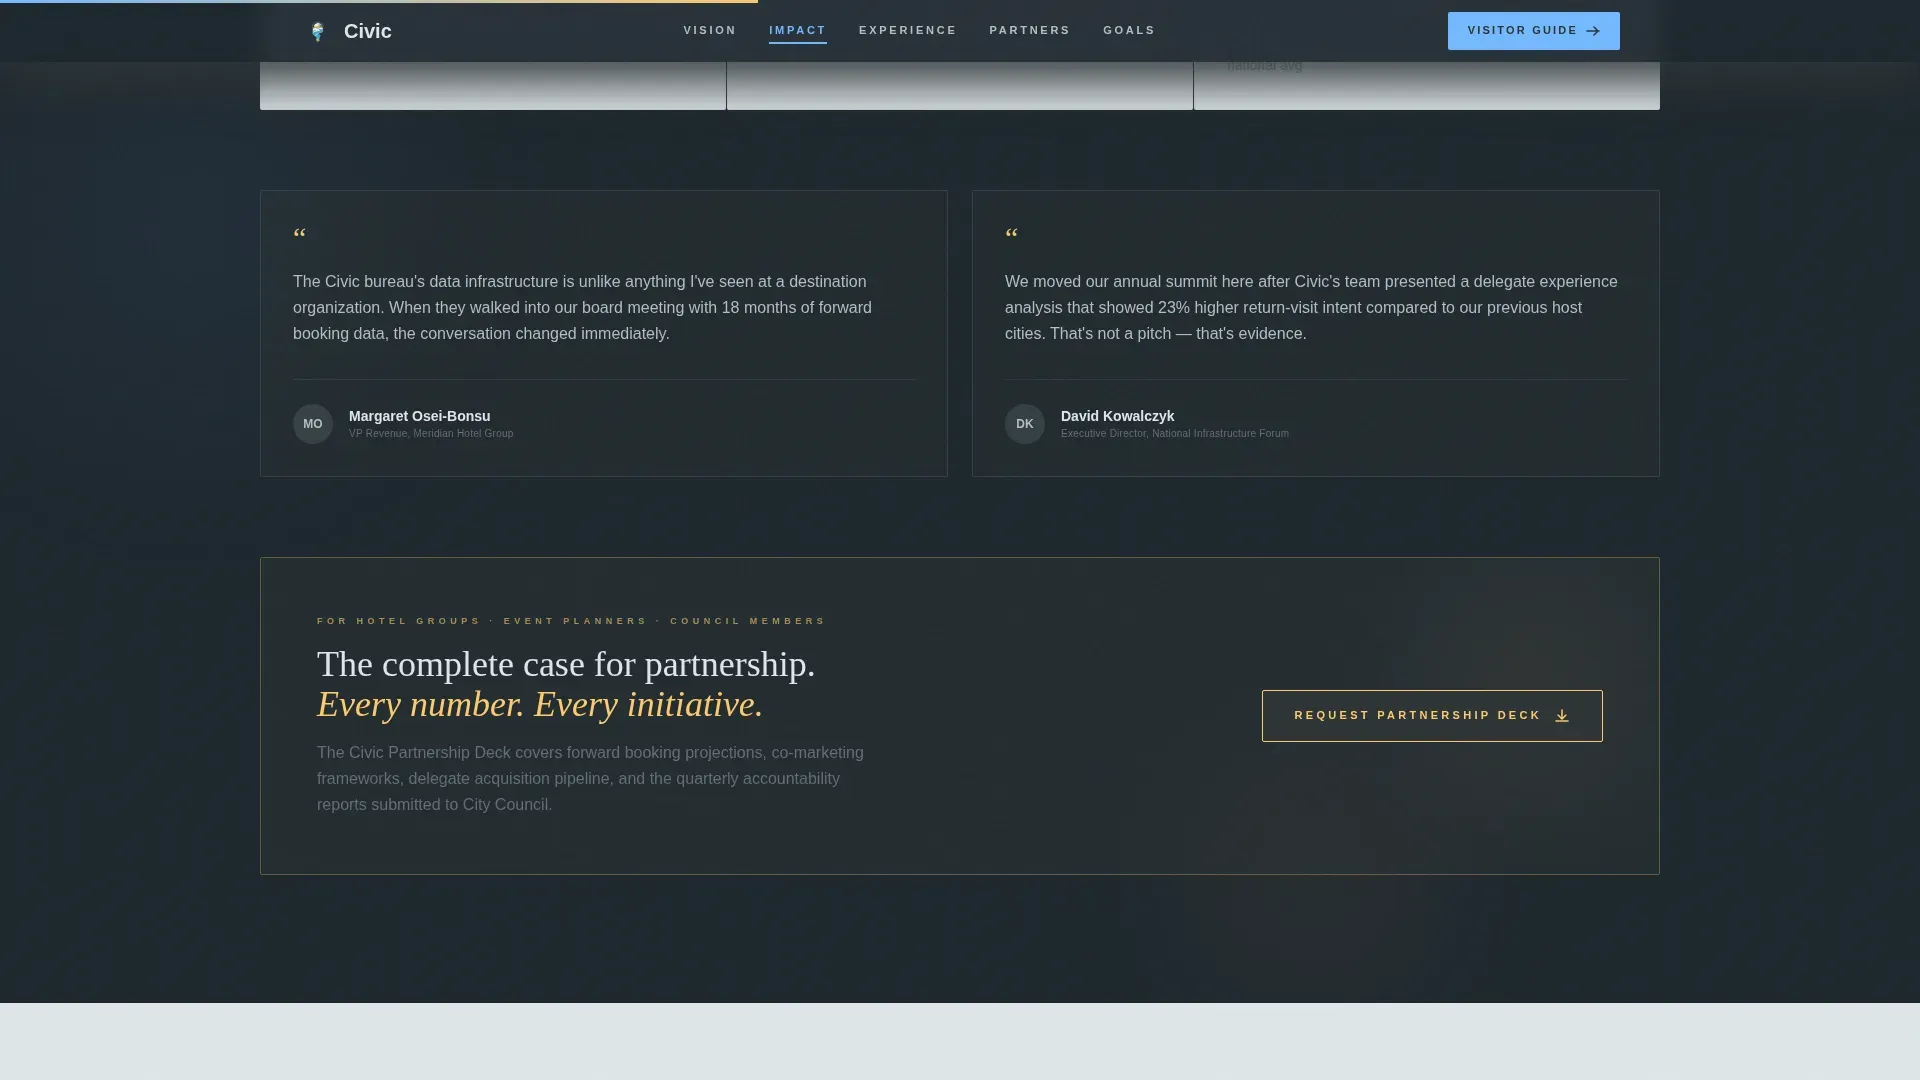Click the quote mark on Margaret's testimonial
Screen dimensions: 1920x1080
click(x=299, y=236)
